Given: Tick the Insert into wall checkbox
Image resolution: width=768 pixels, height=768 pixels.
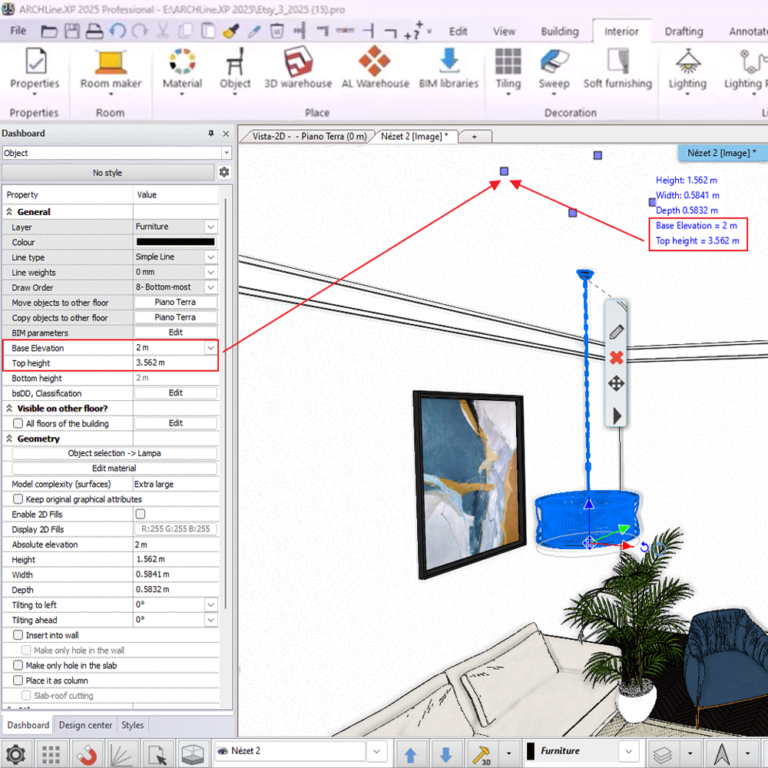Looking at the screenshot, I should pos(18,635).
